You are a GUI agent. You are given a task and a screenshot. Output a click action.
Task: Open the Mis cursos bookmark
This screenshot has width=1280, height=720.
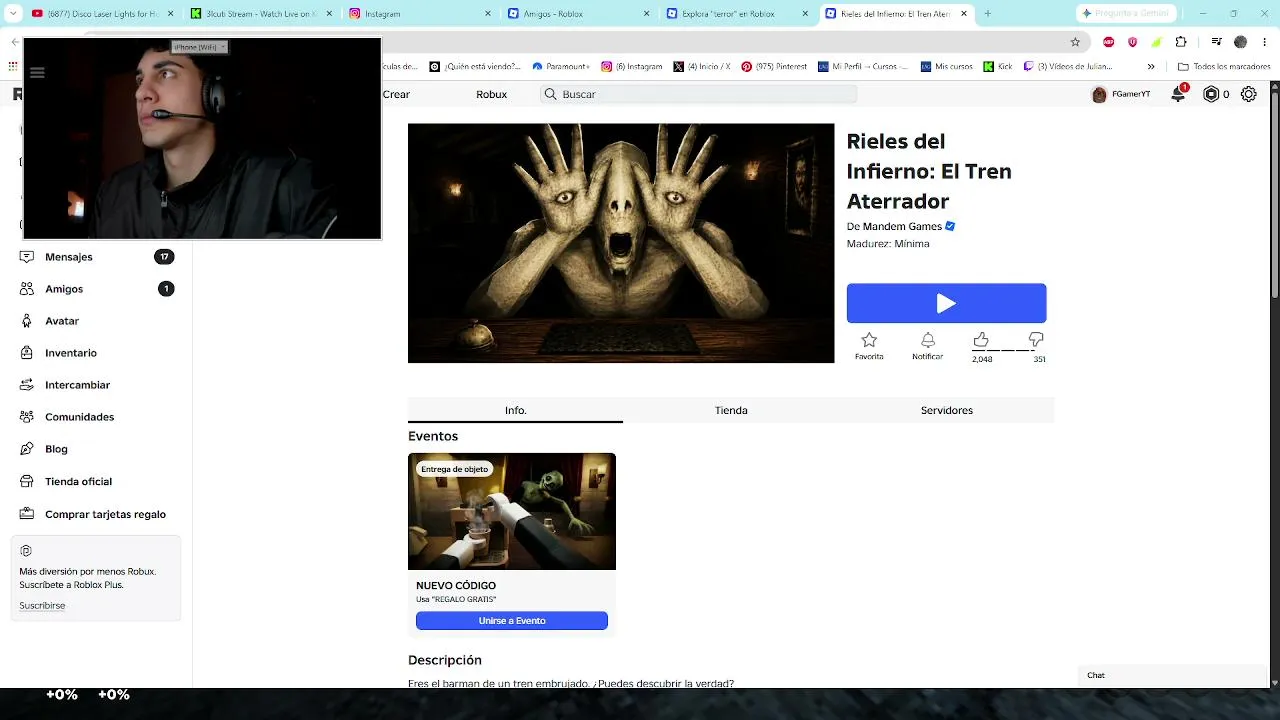click(946, 67)
